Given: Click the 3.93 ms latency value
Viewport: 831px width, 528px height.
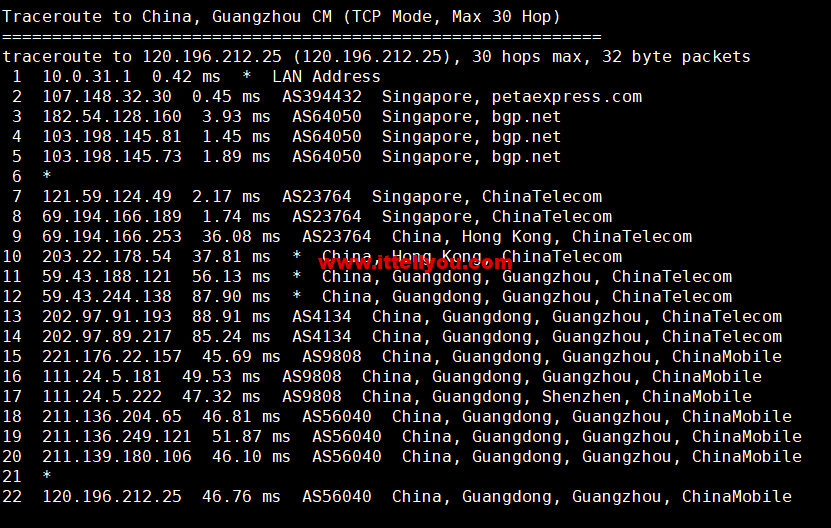Looking at the screenshot, I should point(236,117).
